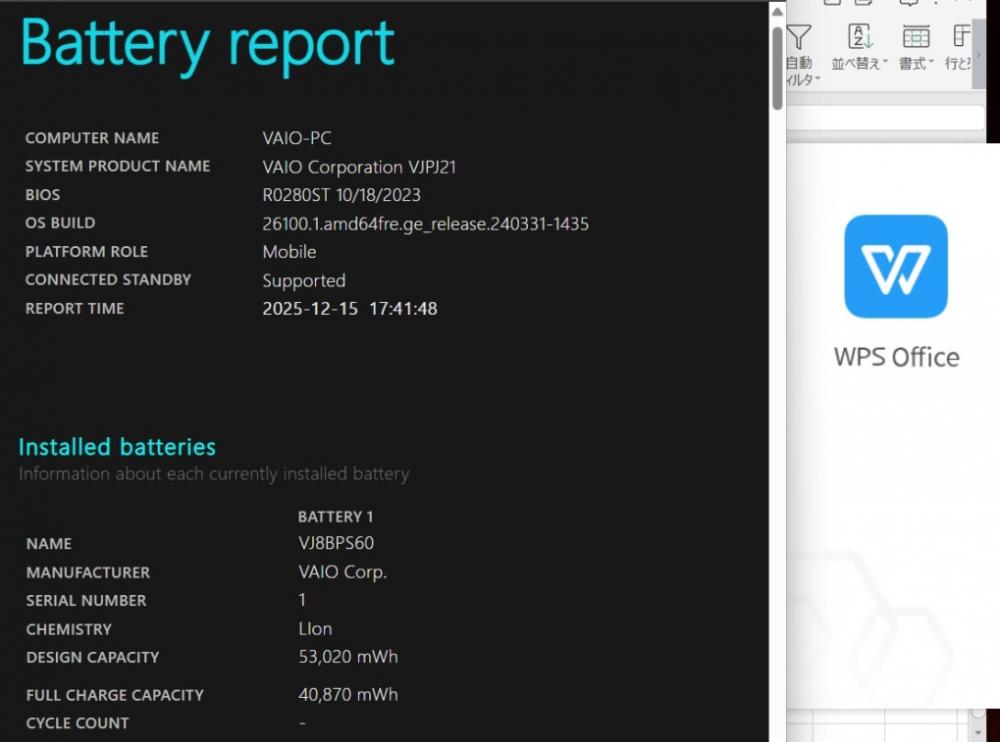Select the "VAIO Corporation VJPJ21" value
This screenshot has width=1000, height=742.
(x=359, y=167)
